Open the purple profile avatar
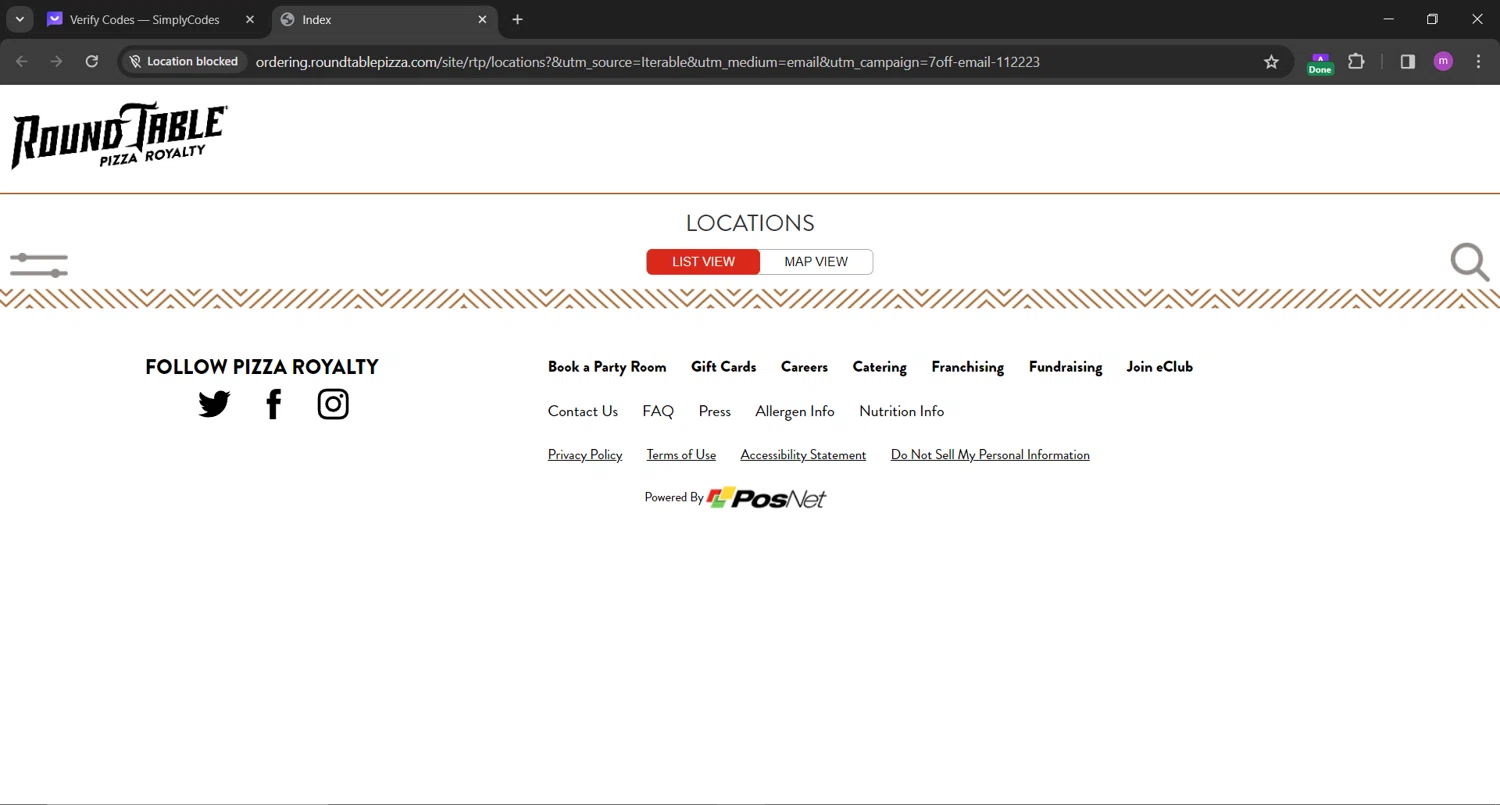The width and height of the screenshot is (1500, 805). pyautogui.click(x=1443, y=62)
